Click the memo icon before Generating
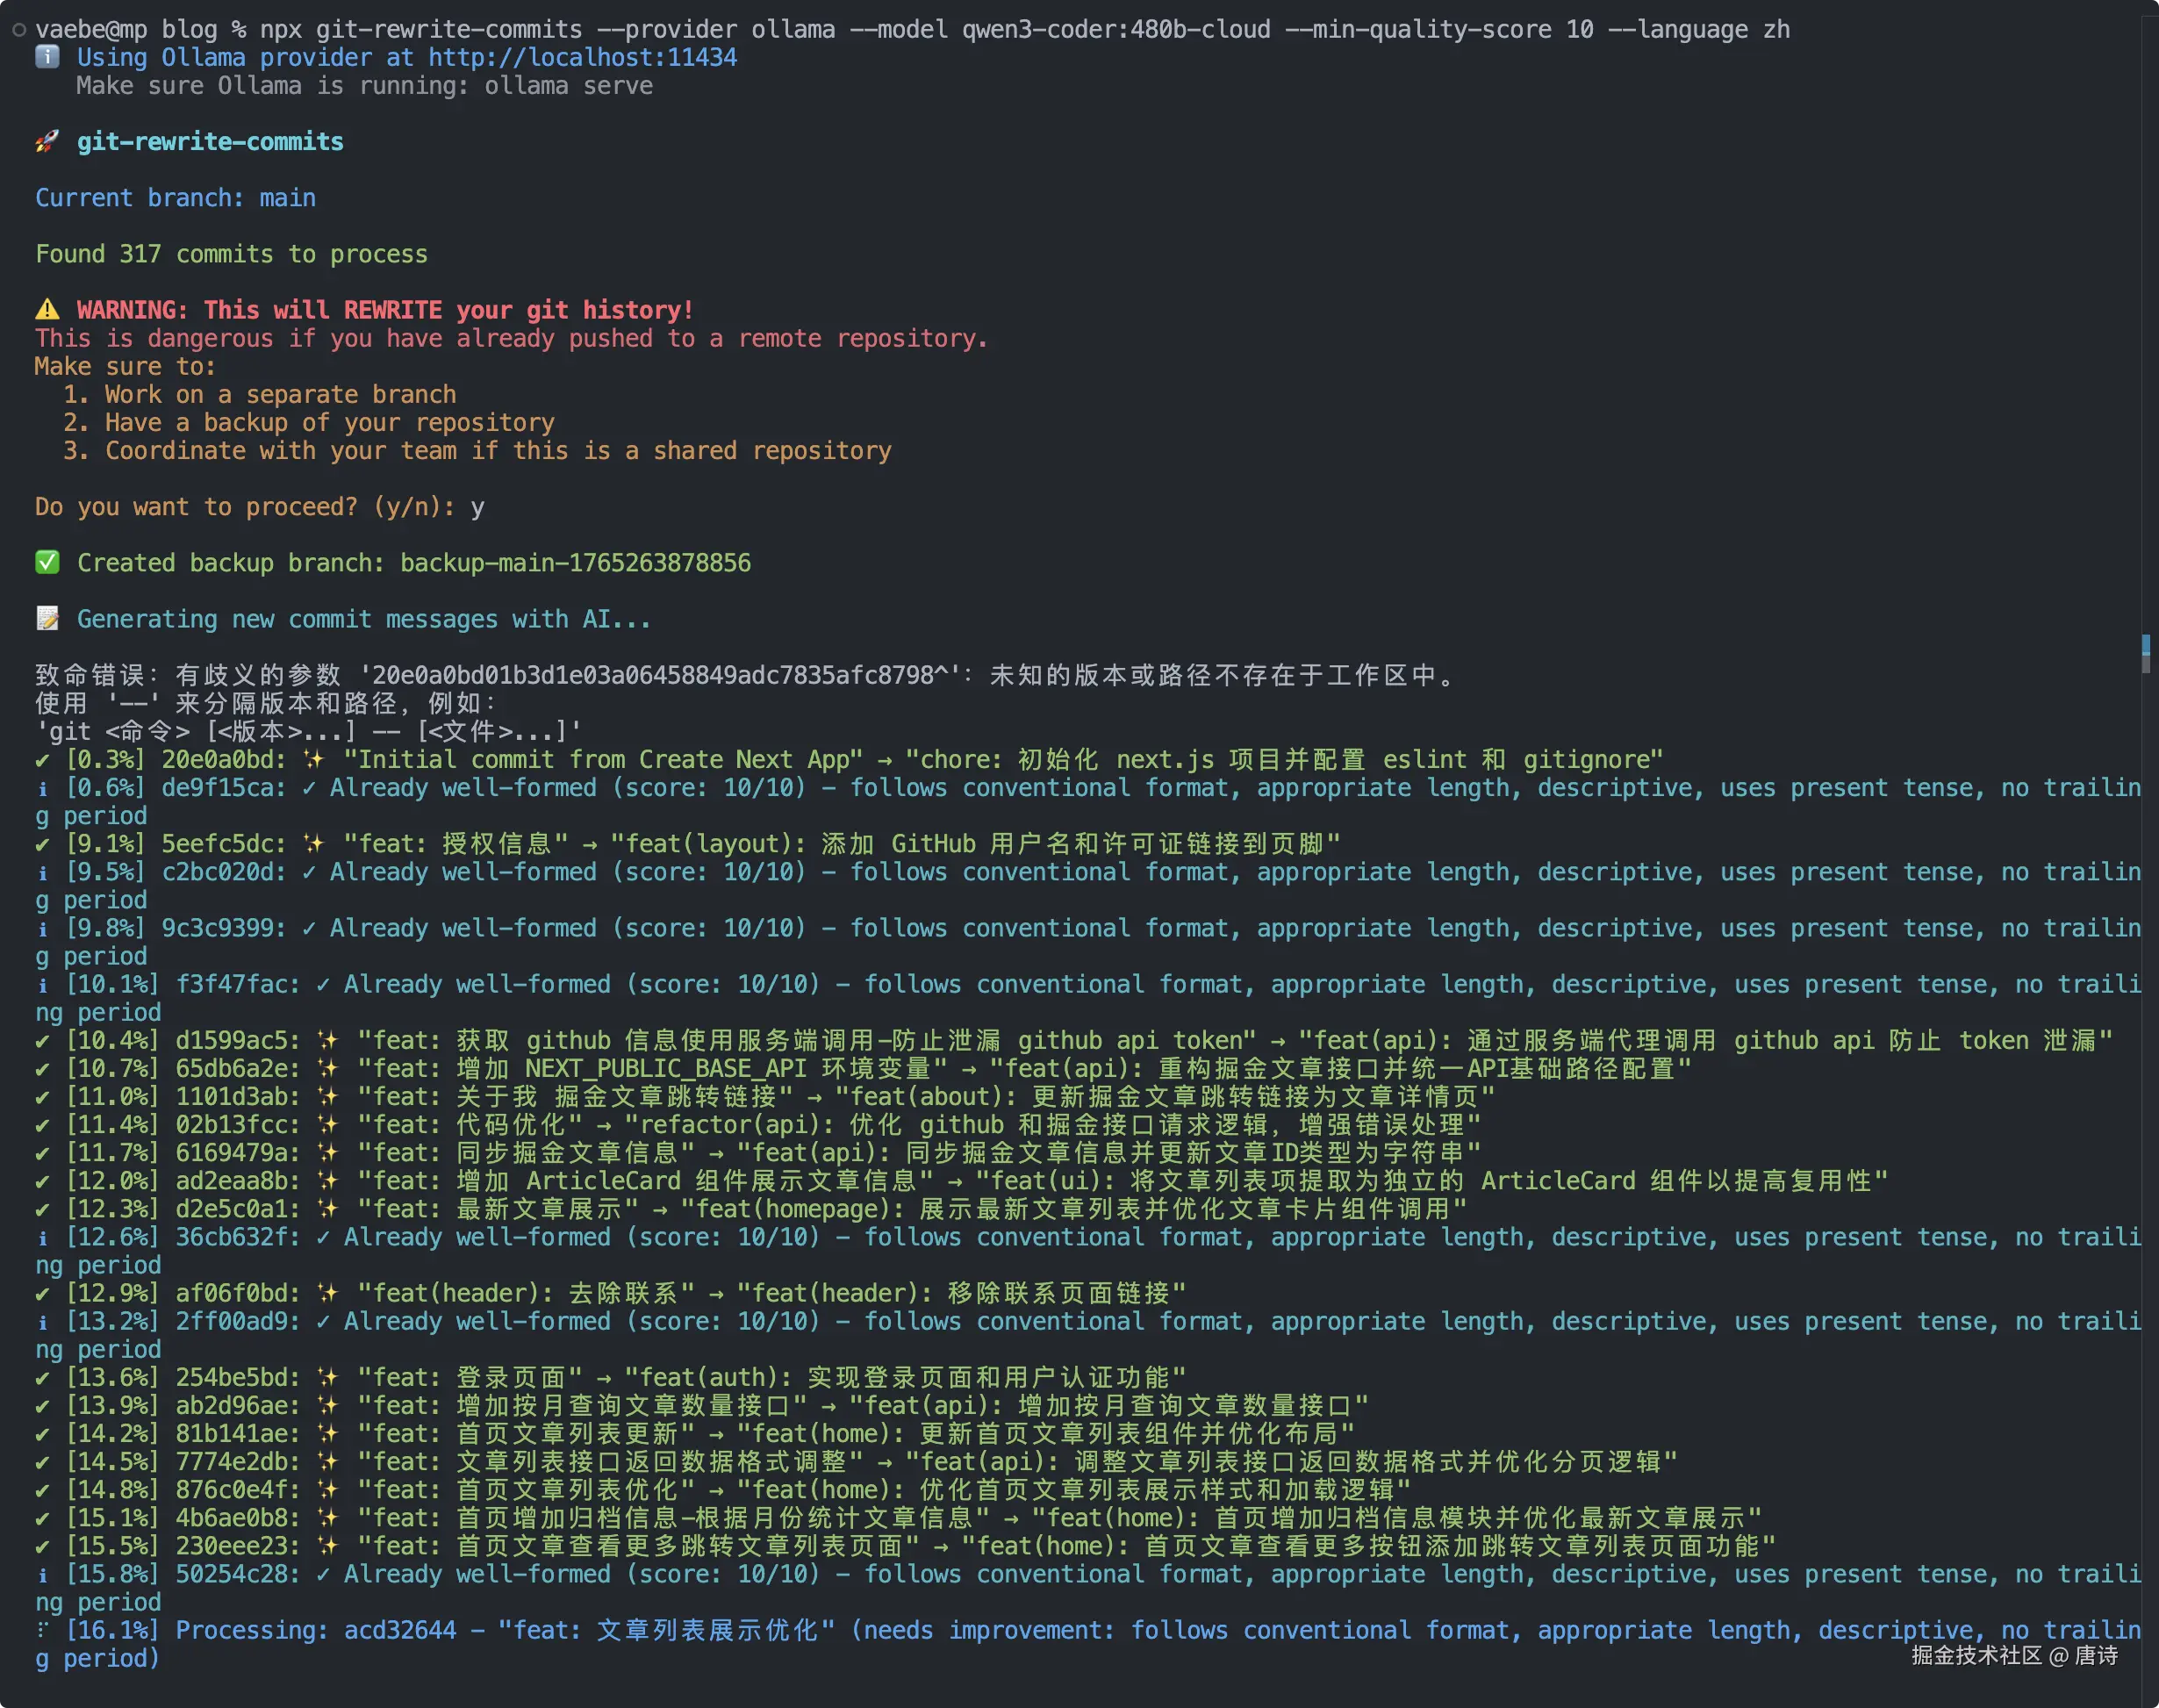The width and height of the screenshot is (2159, 1708). click(47, 619)
